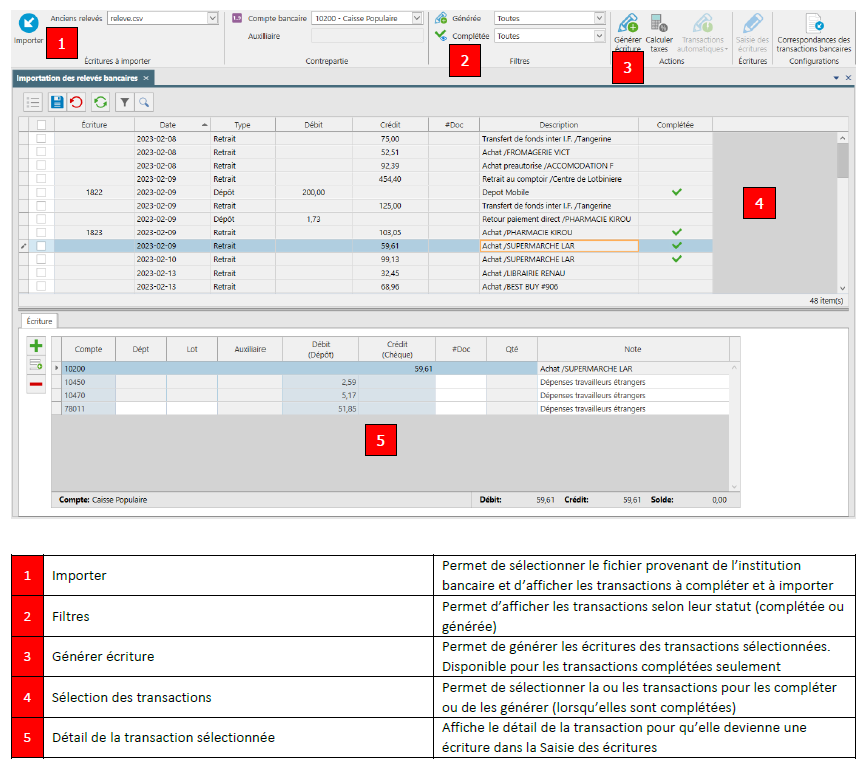Viewport: 867px width, 769px height.
Task: Expand the Compte bancaire dropdown
Action: pyautogui.click(x=417, y=18)
